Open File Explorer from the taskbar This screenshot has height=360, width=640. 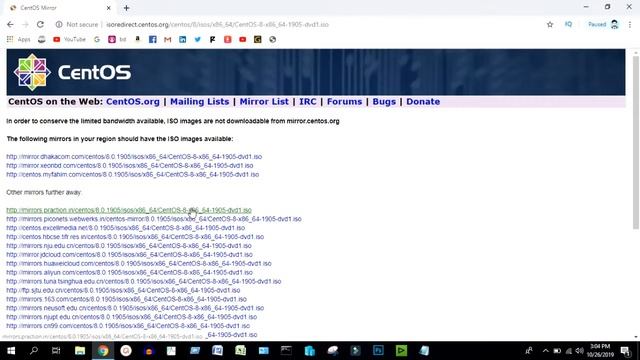[80, 351]
